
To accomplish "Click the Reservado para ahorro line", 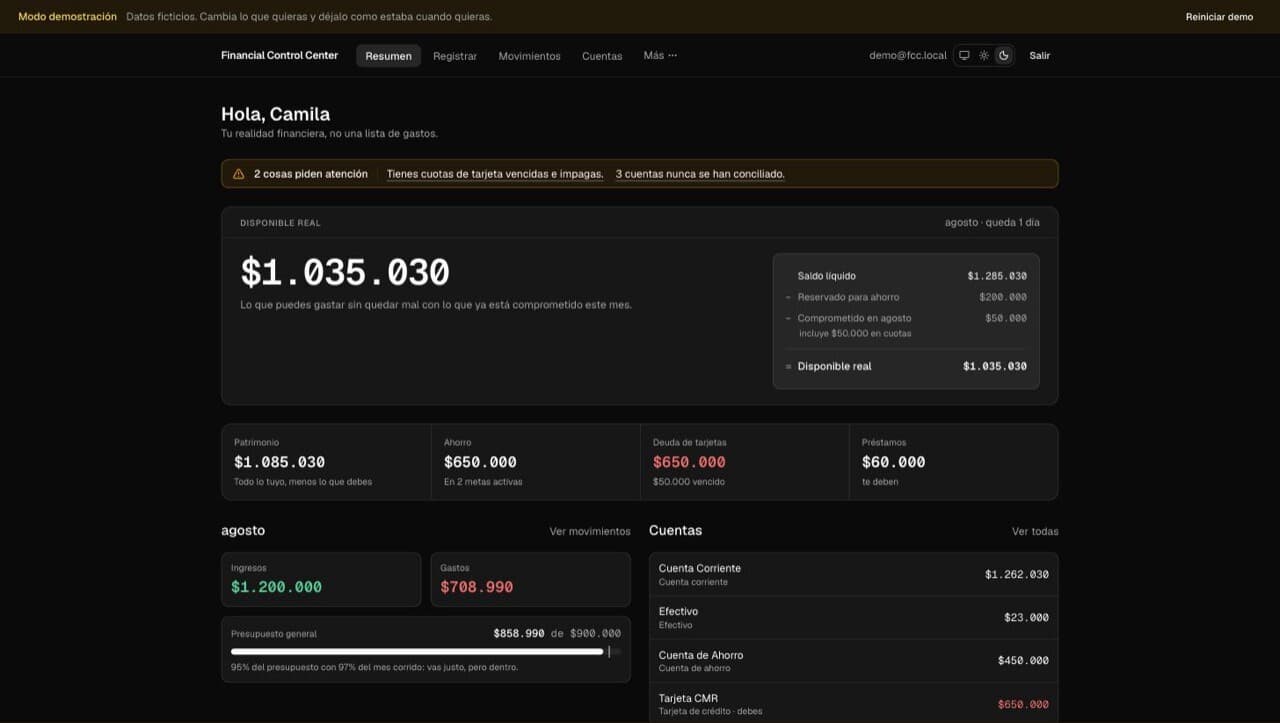I will tap(906, 297).
